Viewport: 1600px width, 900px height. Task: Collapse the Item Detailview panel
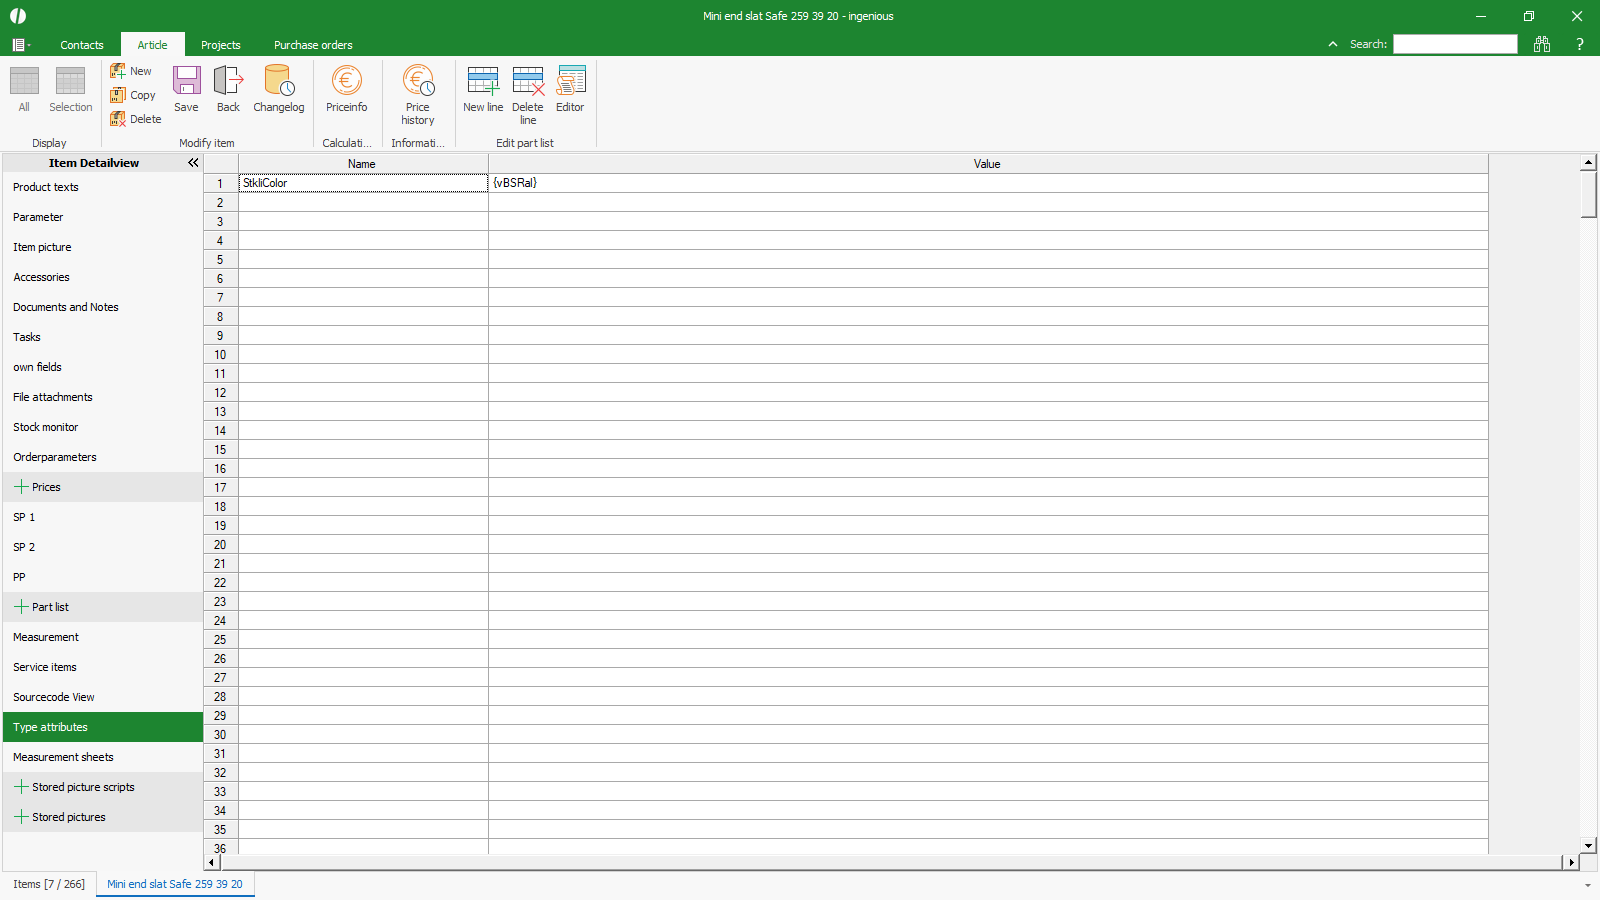(193, 163)
